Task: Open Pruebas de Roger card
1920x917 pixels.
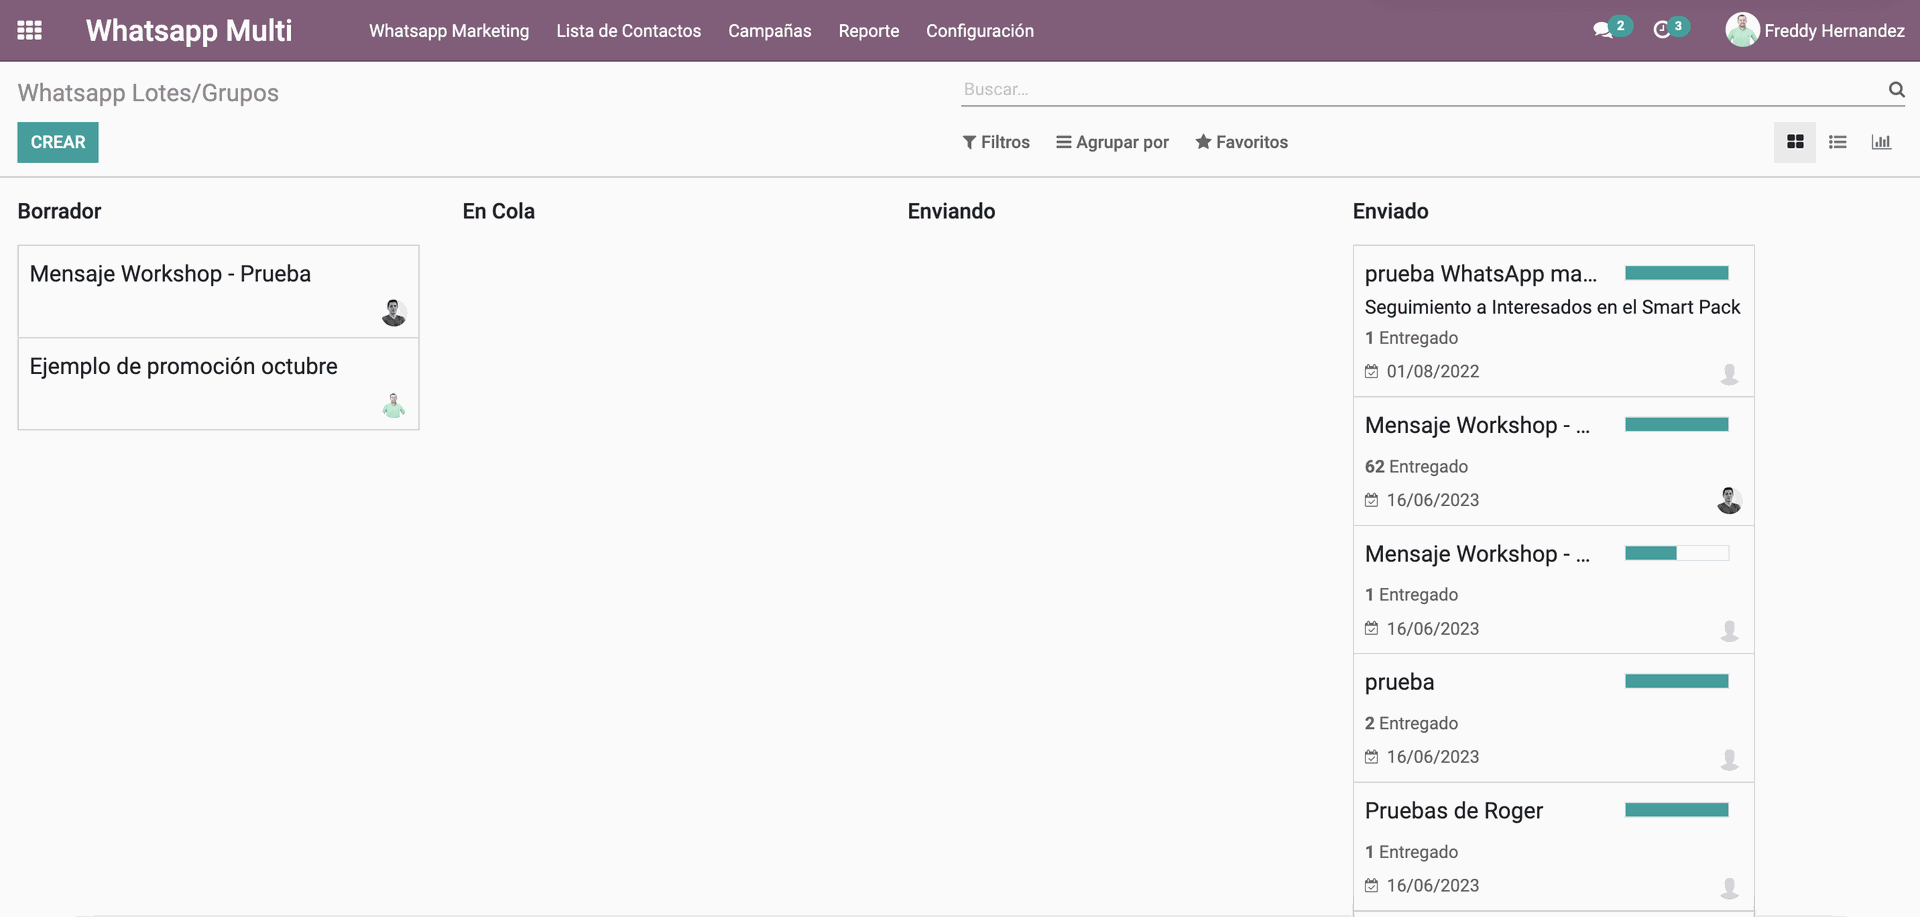Action: [x=1553, y=847]
